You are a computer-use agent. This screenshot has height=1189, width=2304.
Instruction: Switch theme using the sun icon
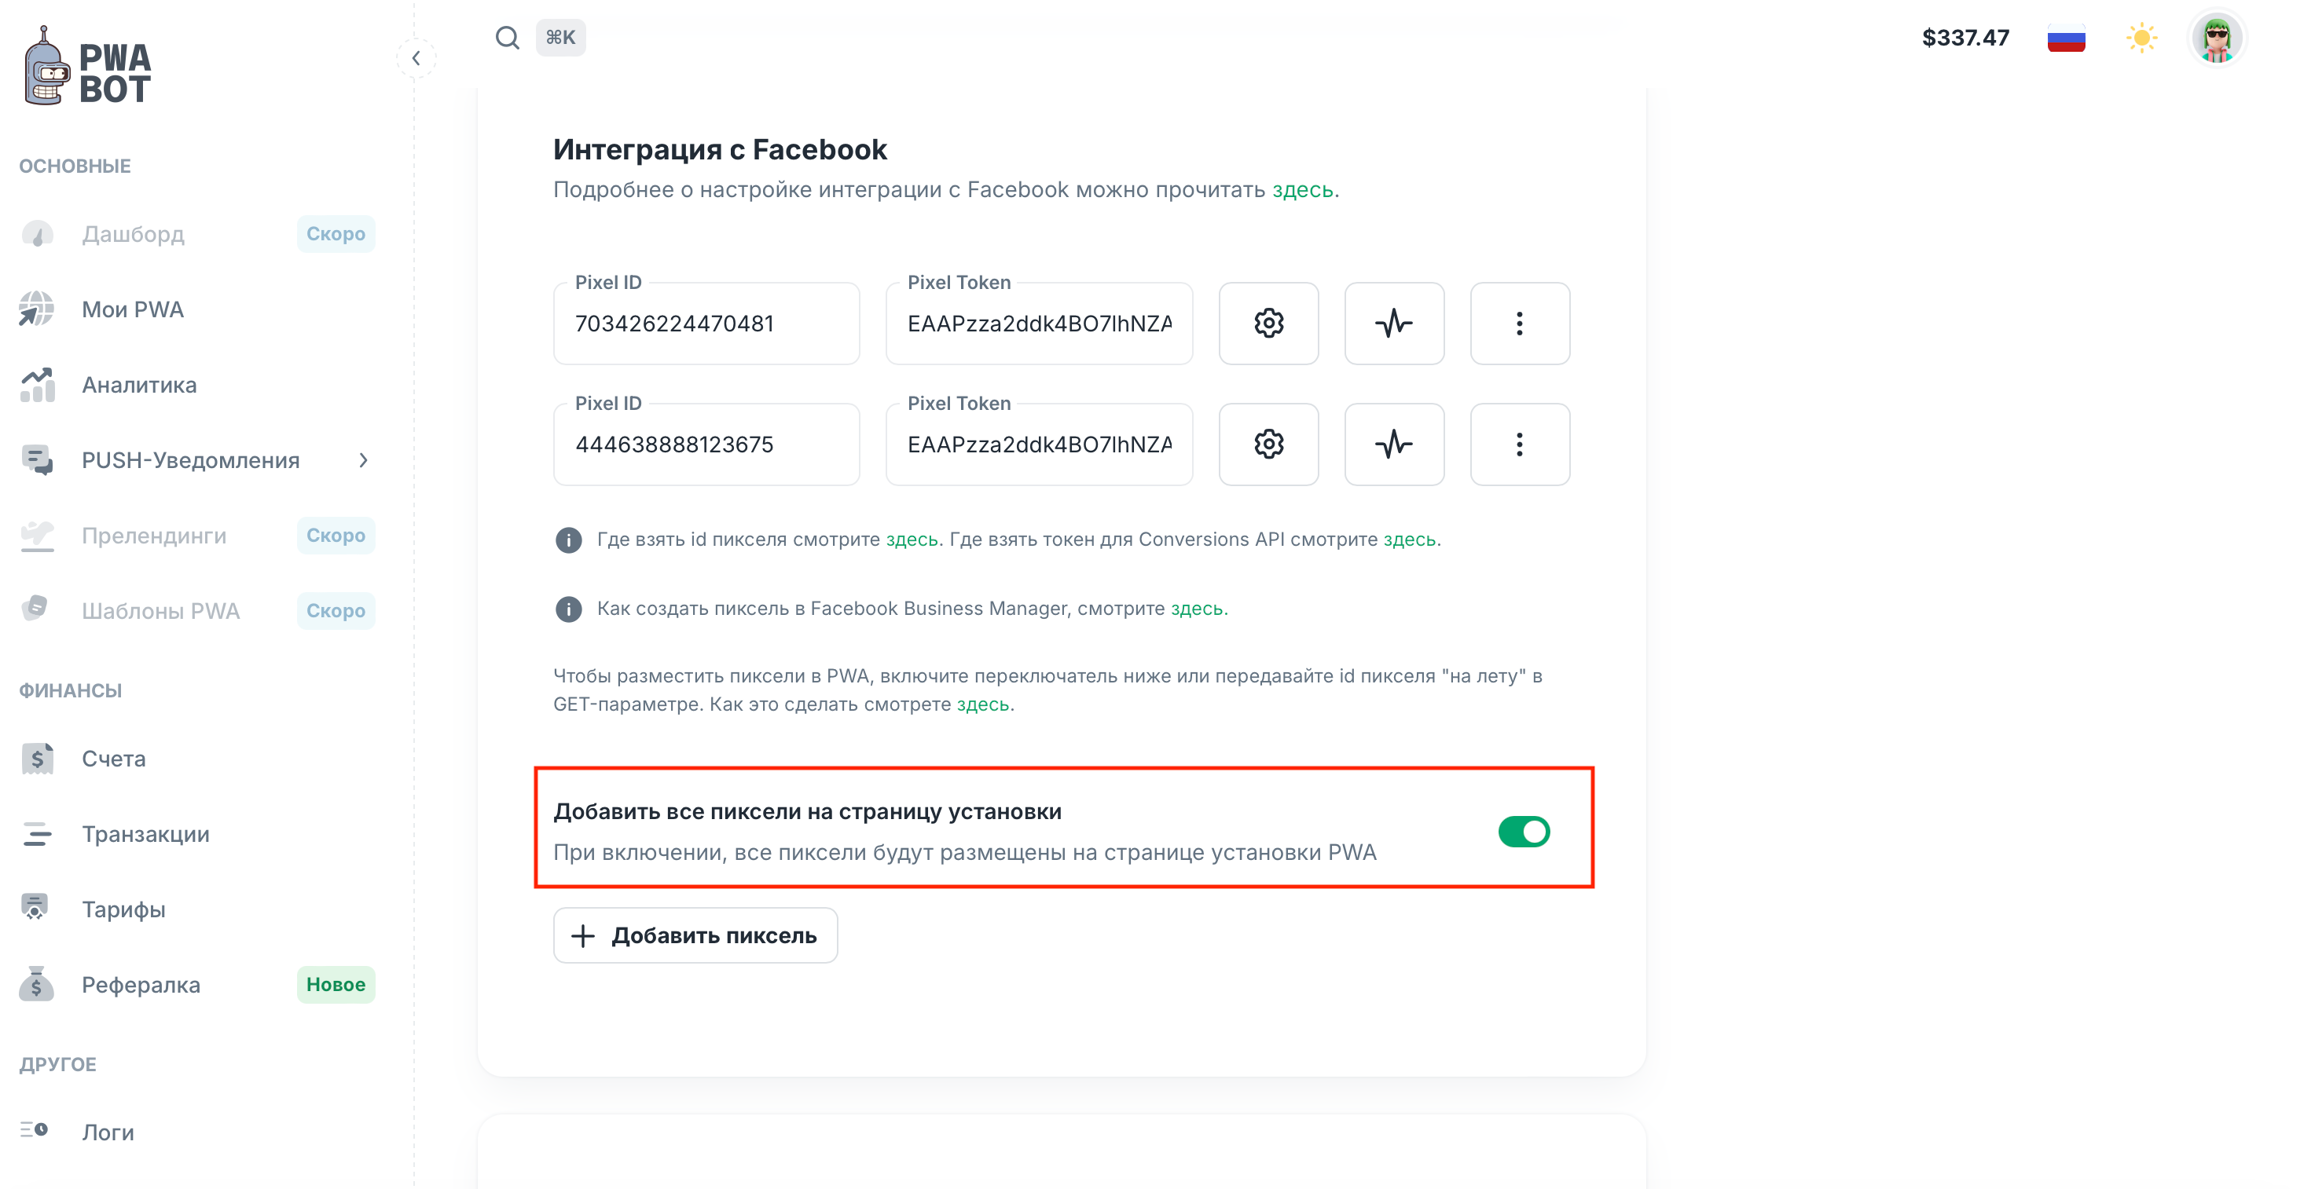tap(2141, 38)
